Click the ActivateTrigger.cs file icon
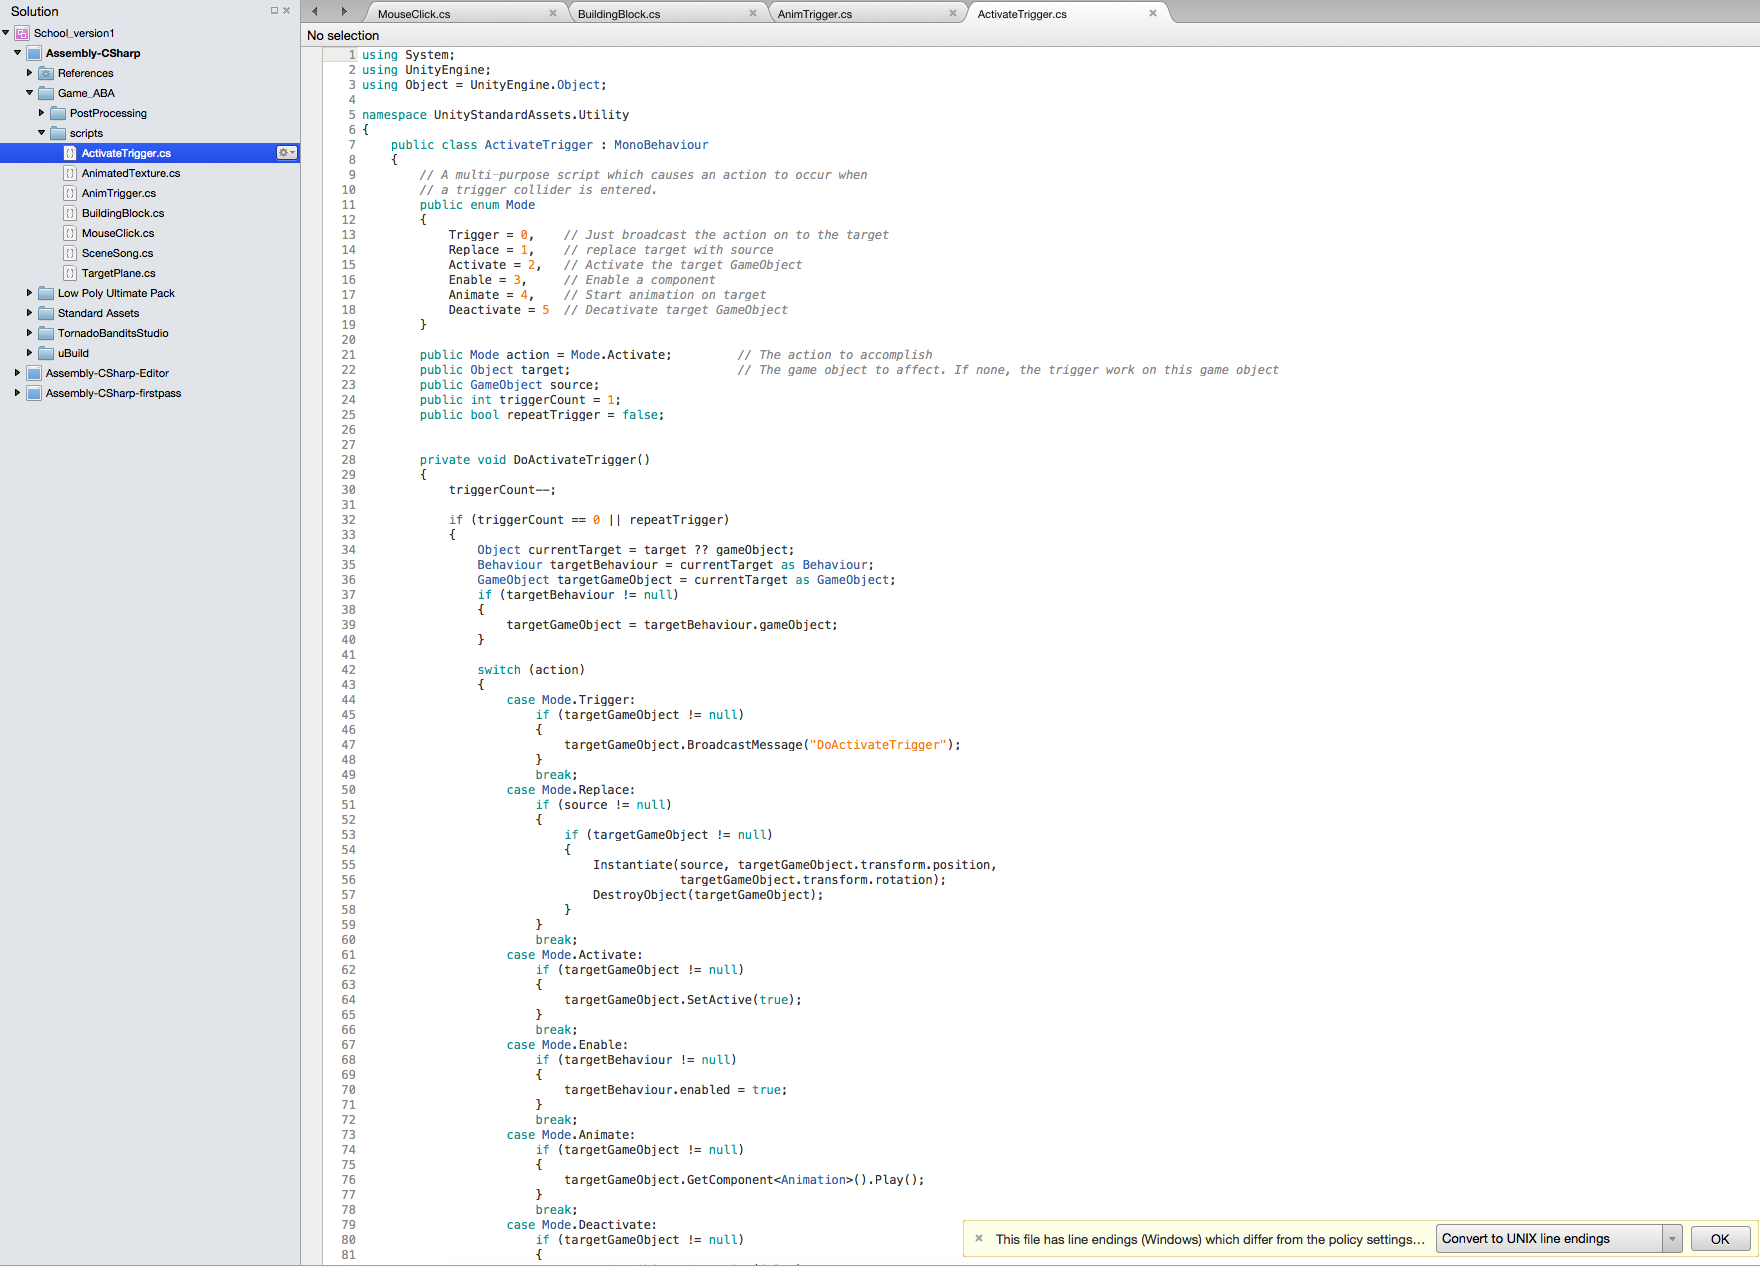This screenshot has height=1267, width=1760. [70, 153]
